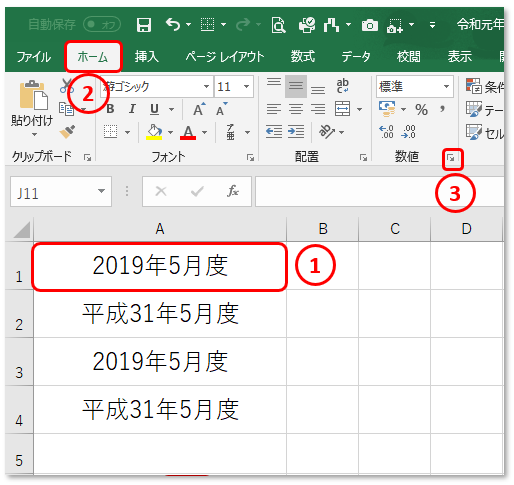The width and height of the screenshot is (514, 485).
Task: Click the Undo arrow icon
Action: [173, 25]
